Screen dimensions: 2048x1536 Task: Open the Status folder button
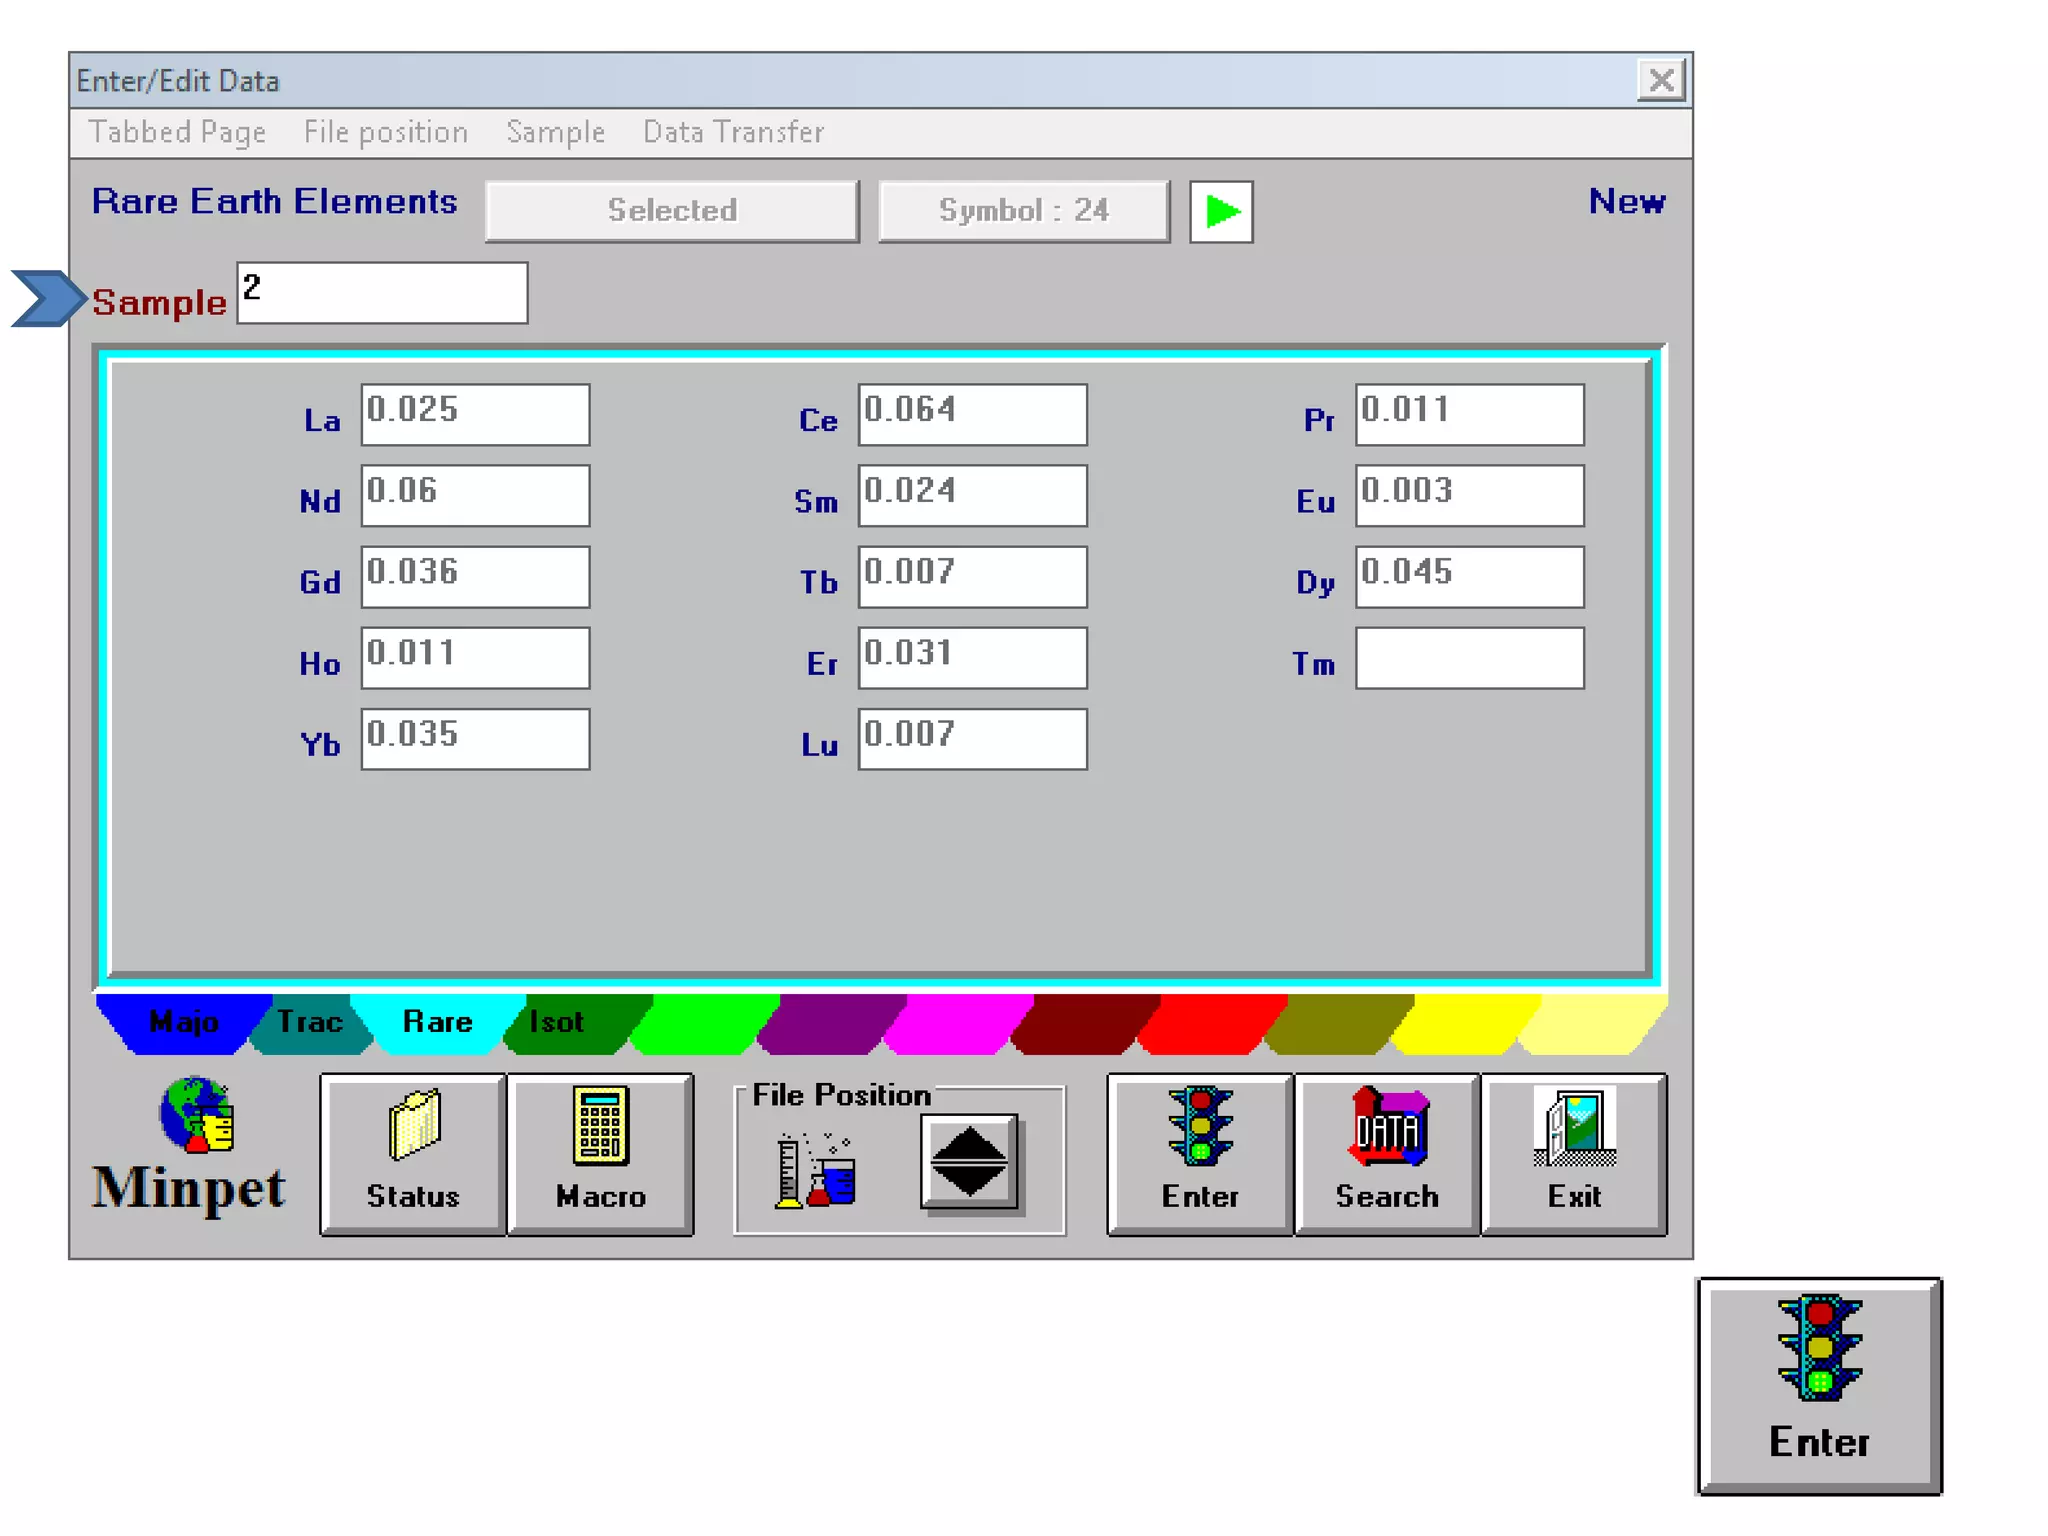click(x=412, y=1154)
